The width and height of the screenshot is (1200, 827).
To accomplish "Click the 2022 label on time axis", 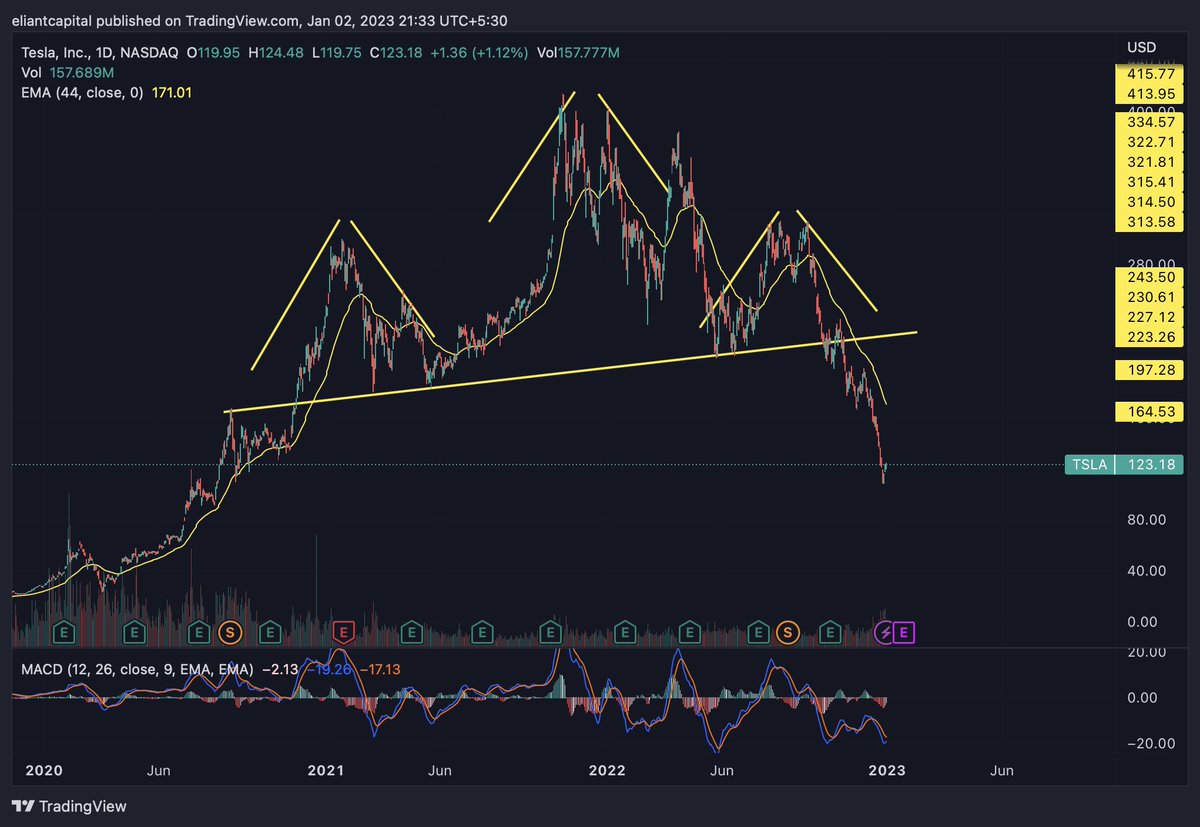I will pos(607,771).
